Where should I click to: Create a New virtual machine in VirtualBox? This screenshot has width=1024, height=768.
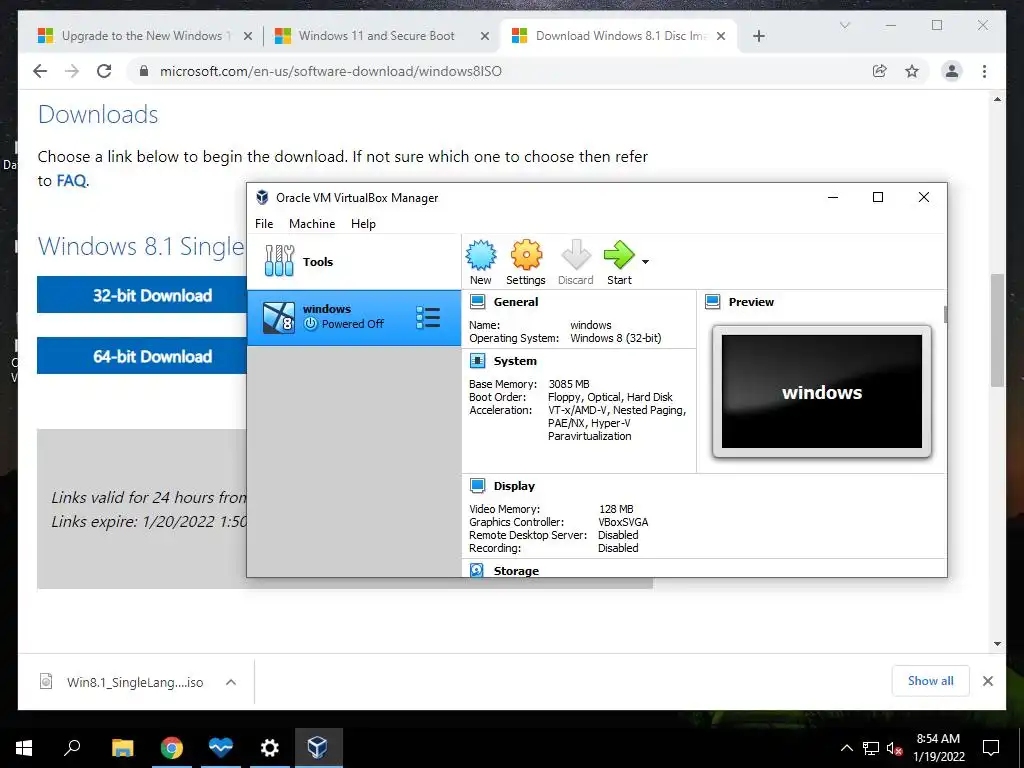tap(481, 263)
